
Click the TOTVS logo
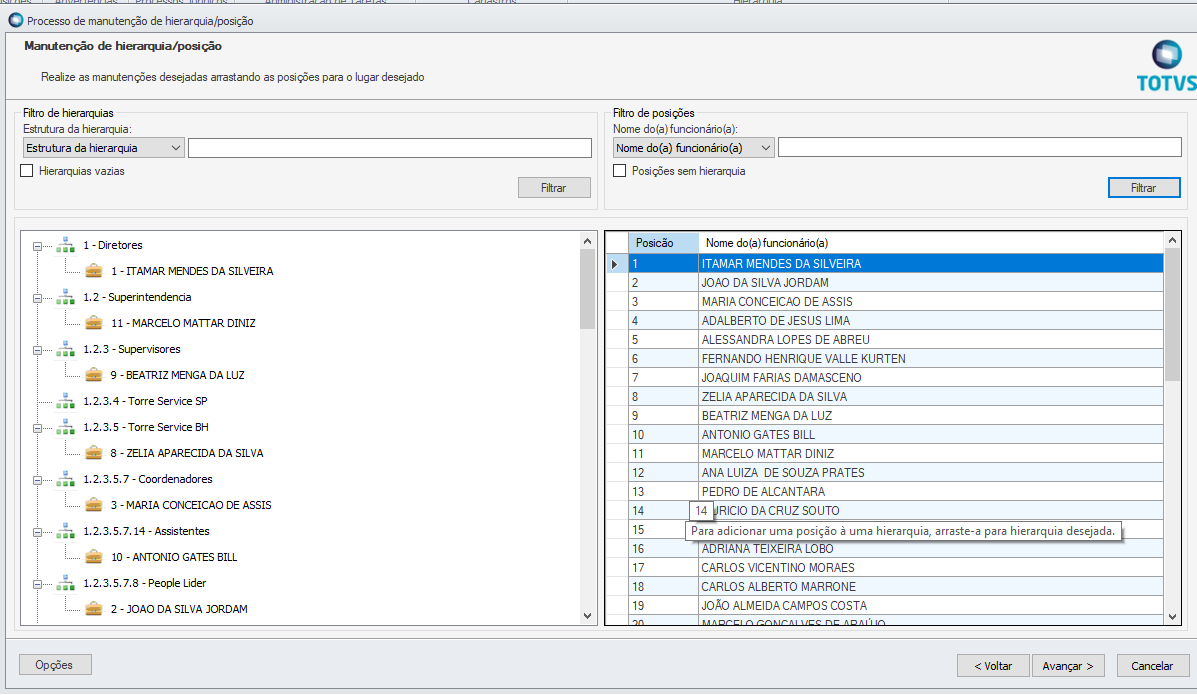(1166, 66)
